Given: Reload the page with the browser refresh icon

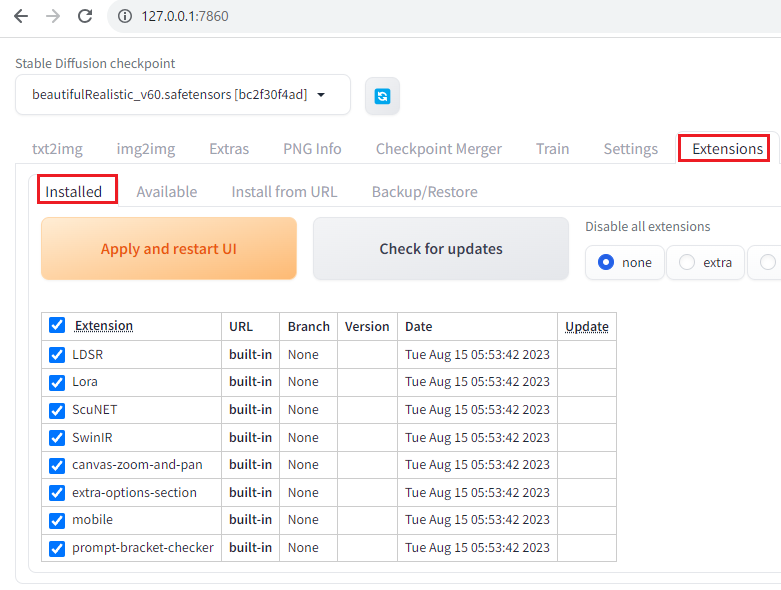Looking at the screenshot, I should pyautogui.click(x=86, y=16).
